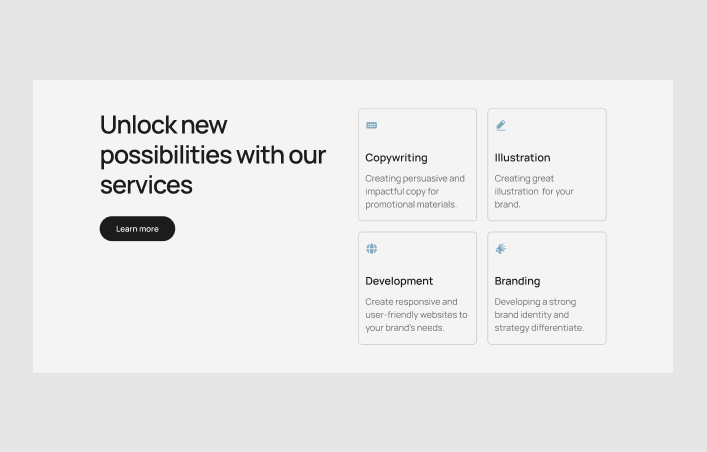Click the keyboard icon in Copywriting card
Viewport: 707px width, 452px height.
point(372,126)
